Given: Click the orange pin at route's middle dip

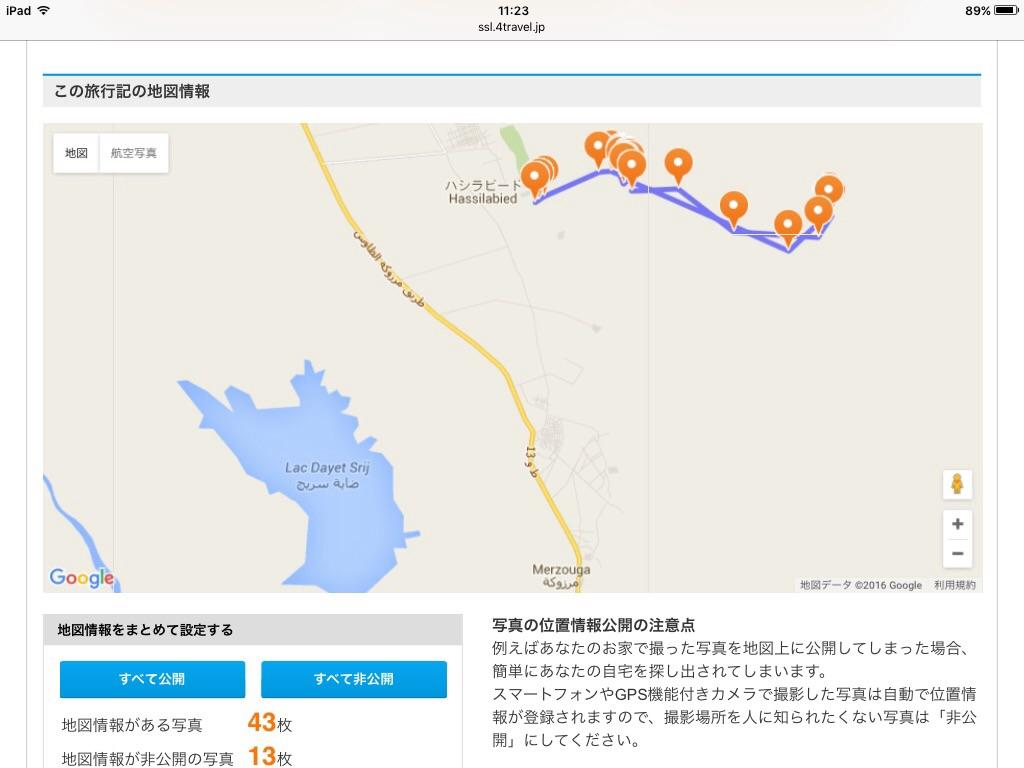Looking at the screenshot, I should tap(734, 209).
